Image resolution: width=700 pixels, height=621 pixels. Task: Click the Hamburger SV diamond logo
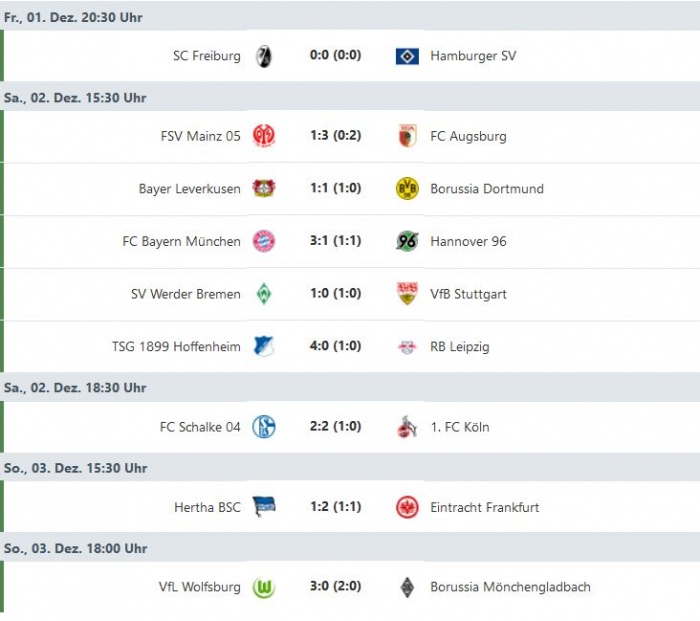point(407,56)
